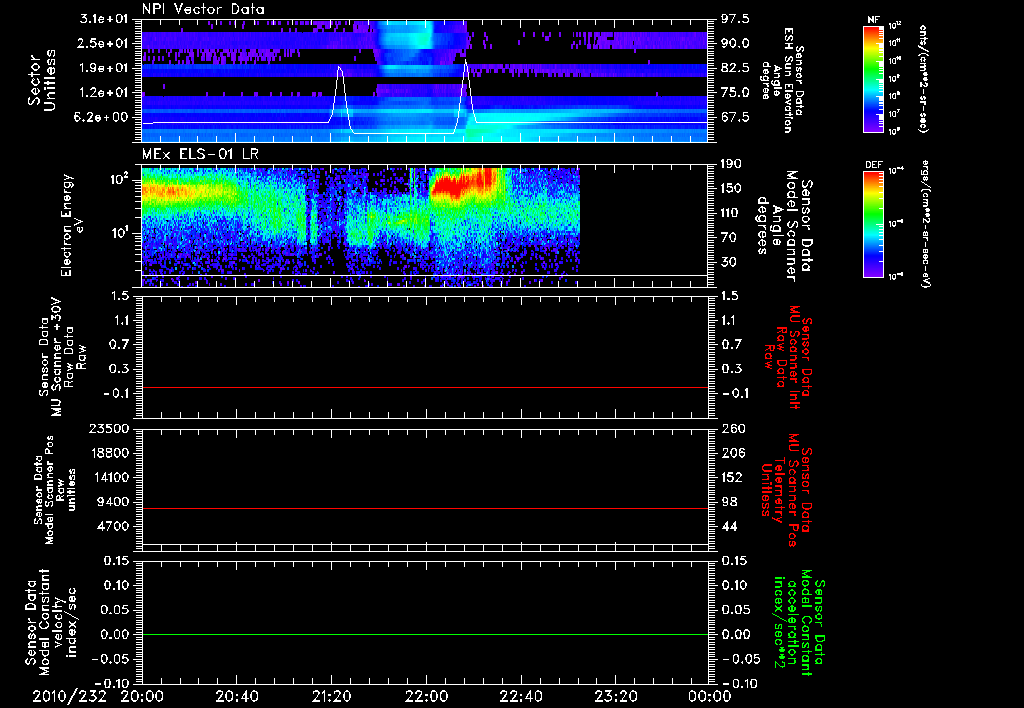Viewport: 1024px width, 708px height.
Task: Click the '152' telemetry tick label
Action: pos(732,477)
